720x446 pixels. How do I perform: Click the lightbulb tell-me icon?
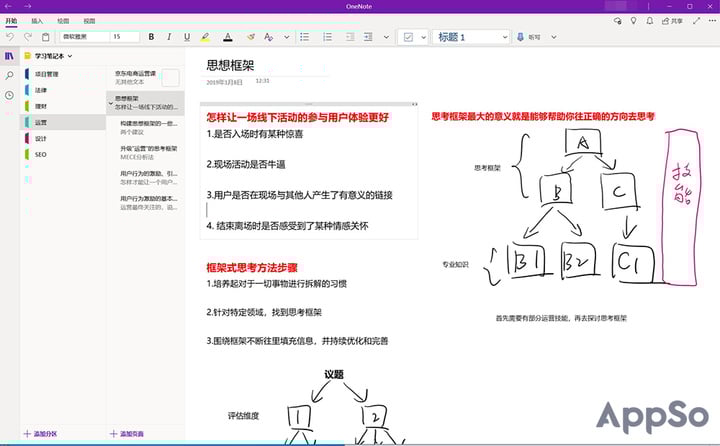tap(633, 21)
